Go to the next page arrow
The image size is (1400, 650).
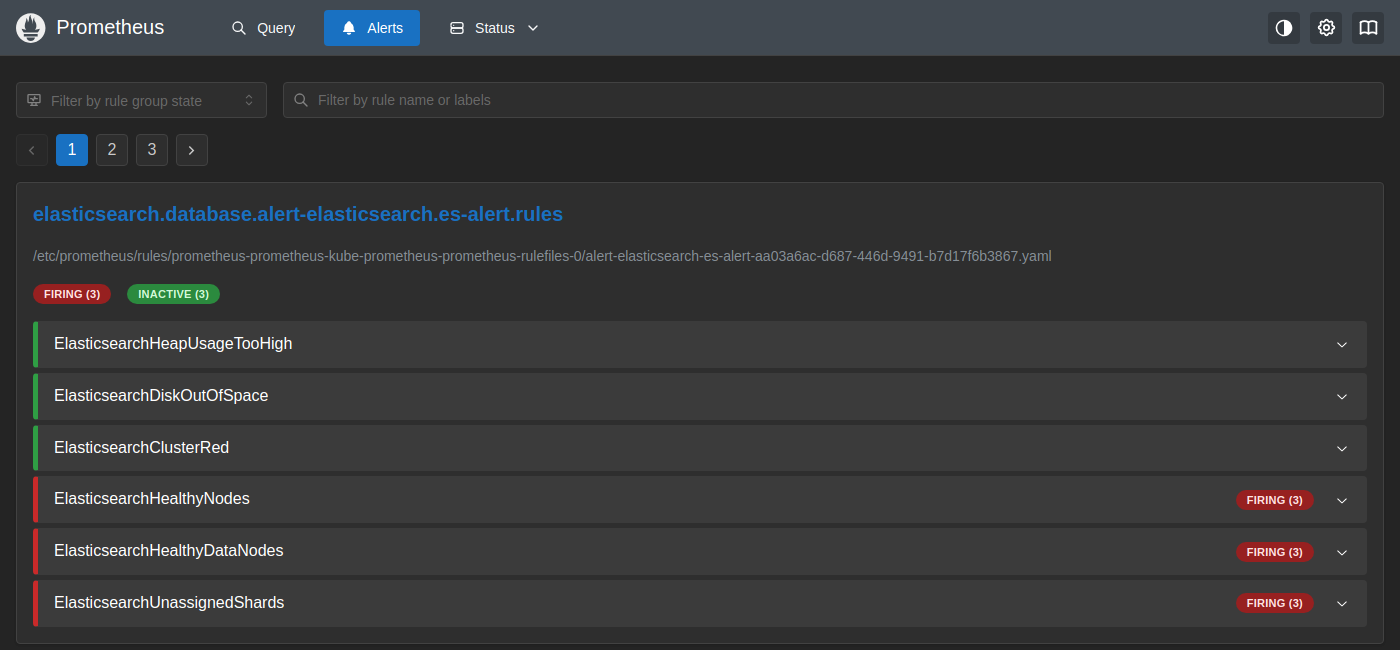click(x=192, y=150)
